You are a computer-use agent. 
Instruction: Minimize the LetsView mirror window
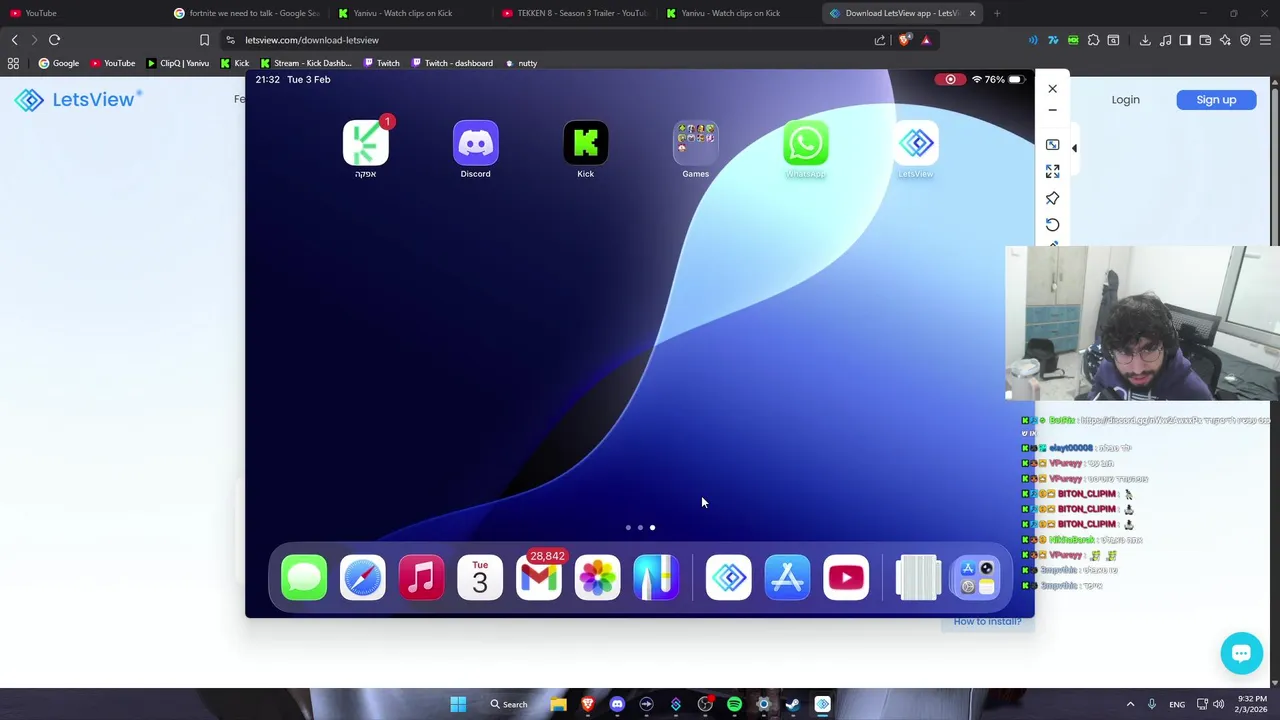coord(1052,110)
